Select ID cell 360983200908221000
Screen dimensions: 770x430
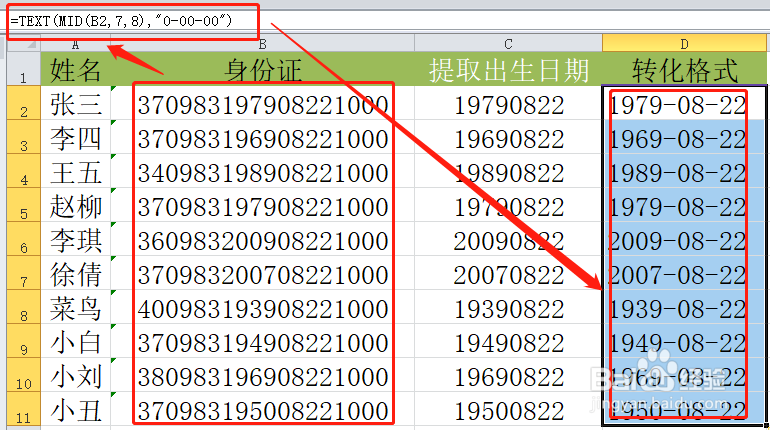click(263, 239)
